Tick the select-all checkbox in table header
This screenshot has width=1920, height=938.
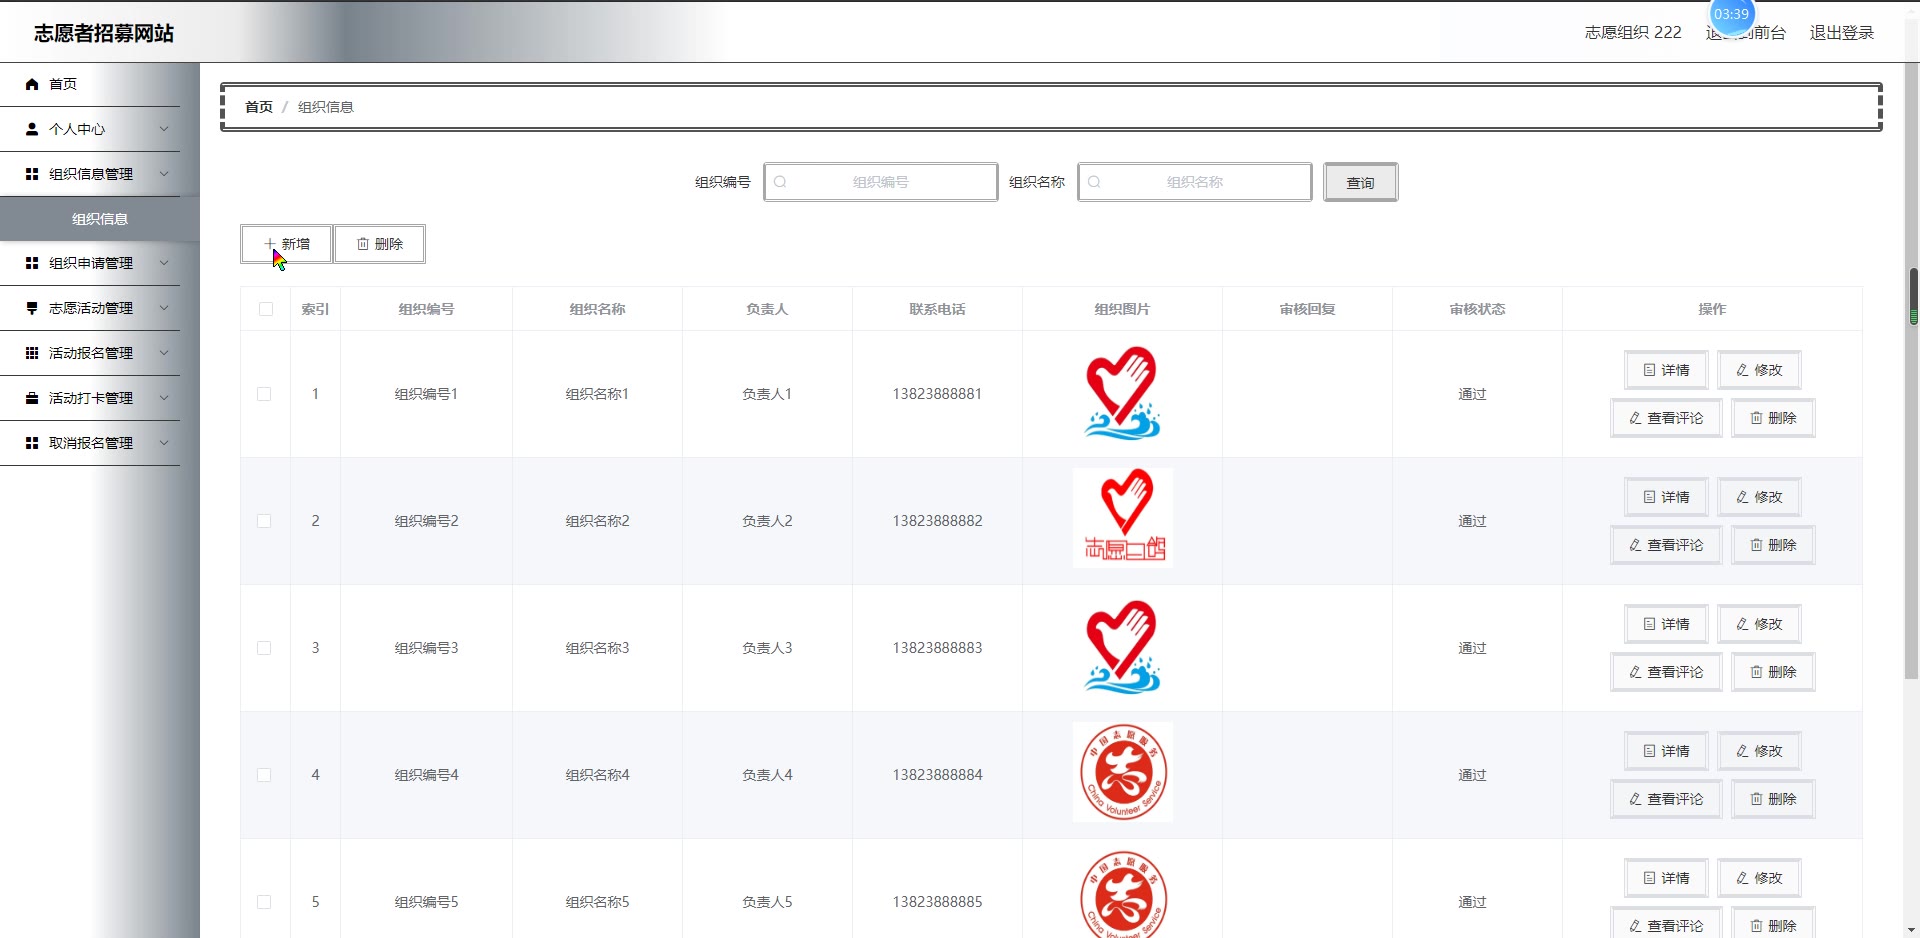266,309
